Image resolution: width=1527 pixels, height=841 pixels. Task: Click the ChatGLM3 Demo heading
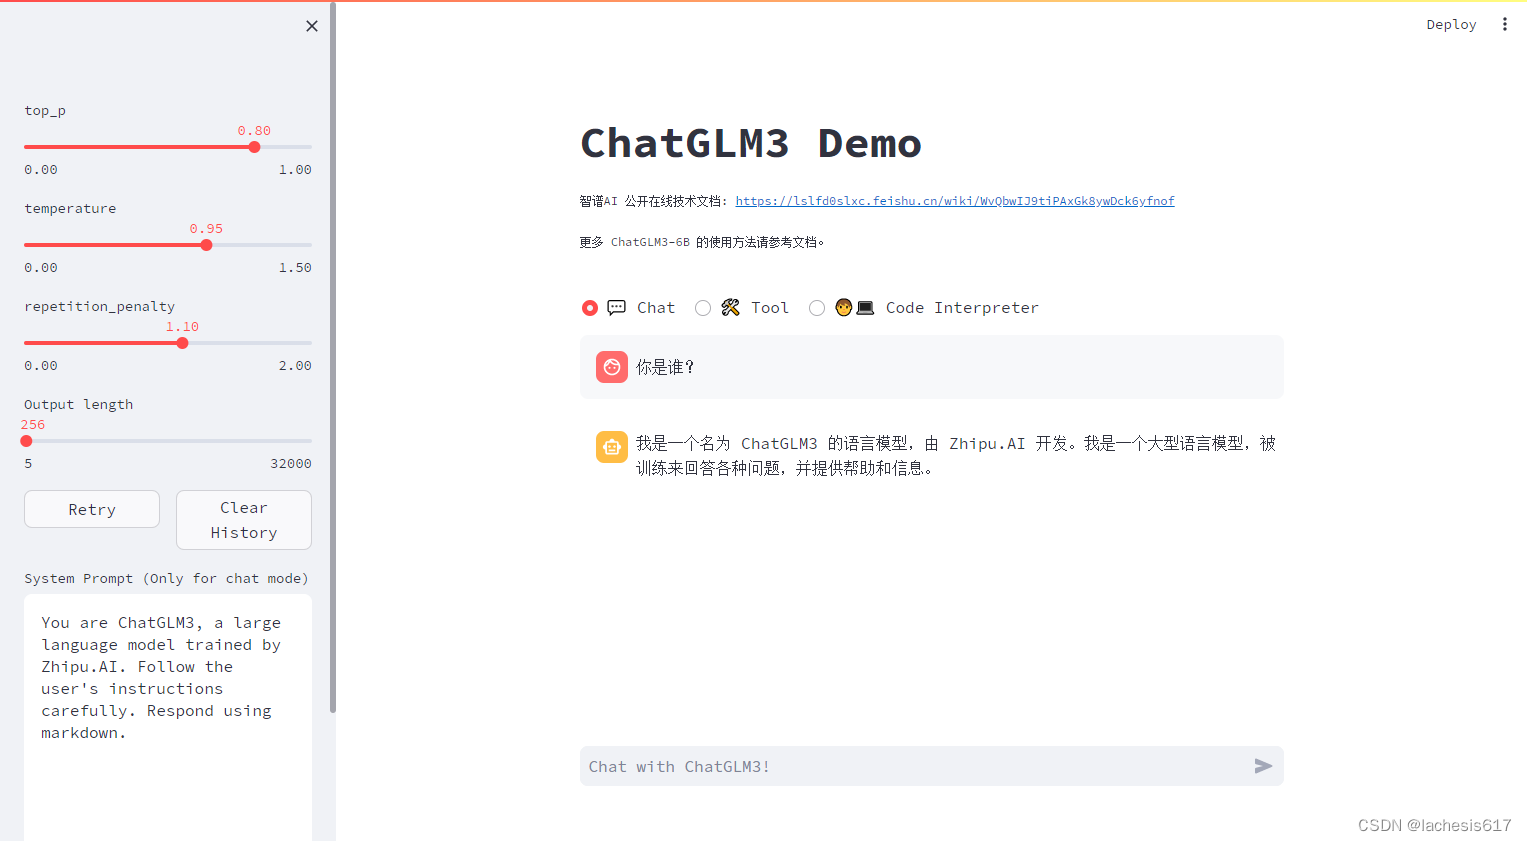tap(751, 144)
